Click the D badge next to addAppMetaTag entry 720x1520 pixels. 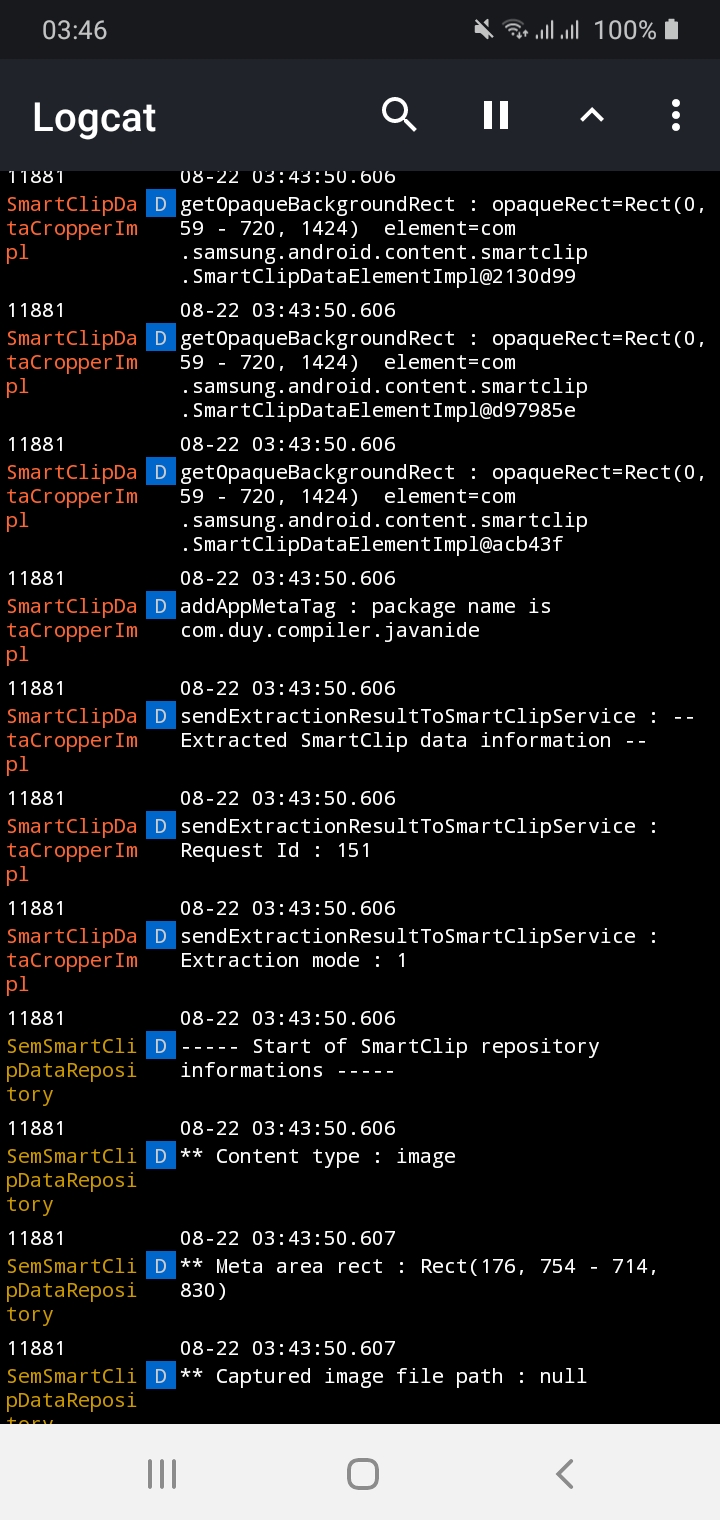click(x=160, y=606)
